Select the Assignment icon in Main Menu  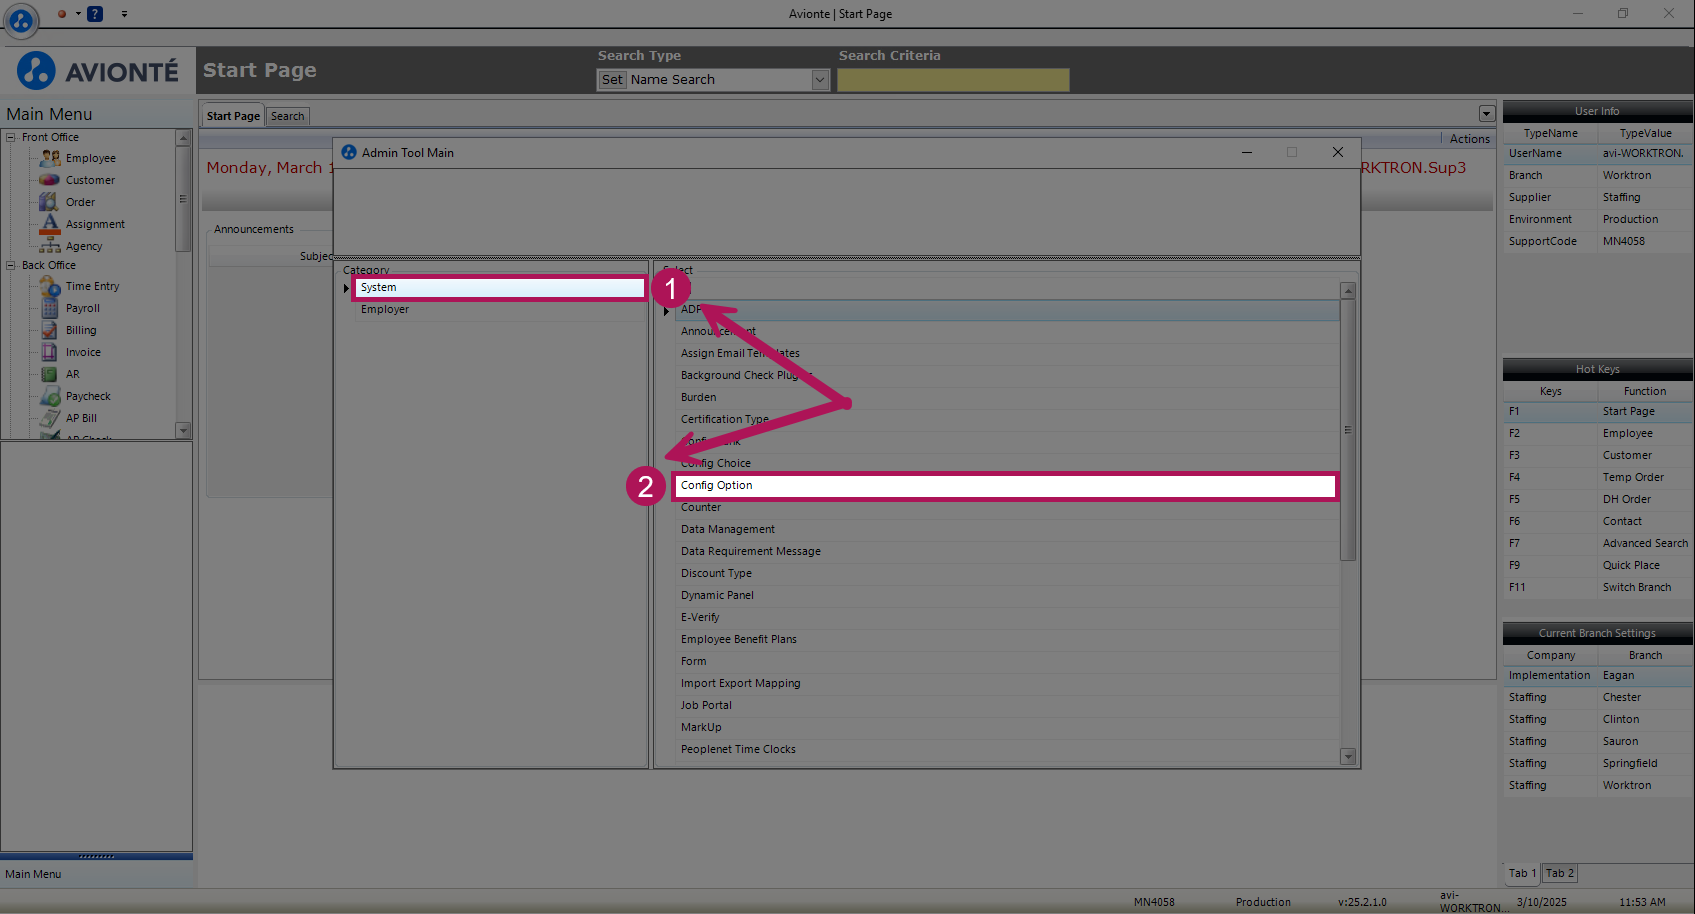[x=50, y=224]
